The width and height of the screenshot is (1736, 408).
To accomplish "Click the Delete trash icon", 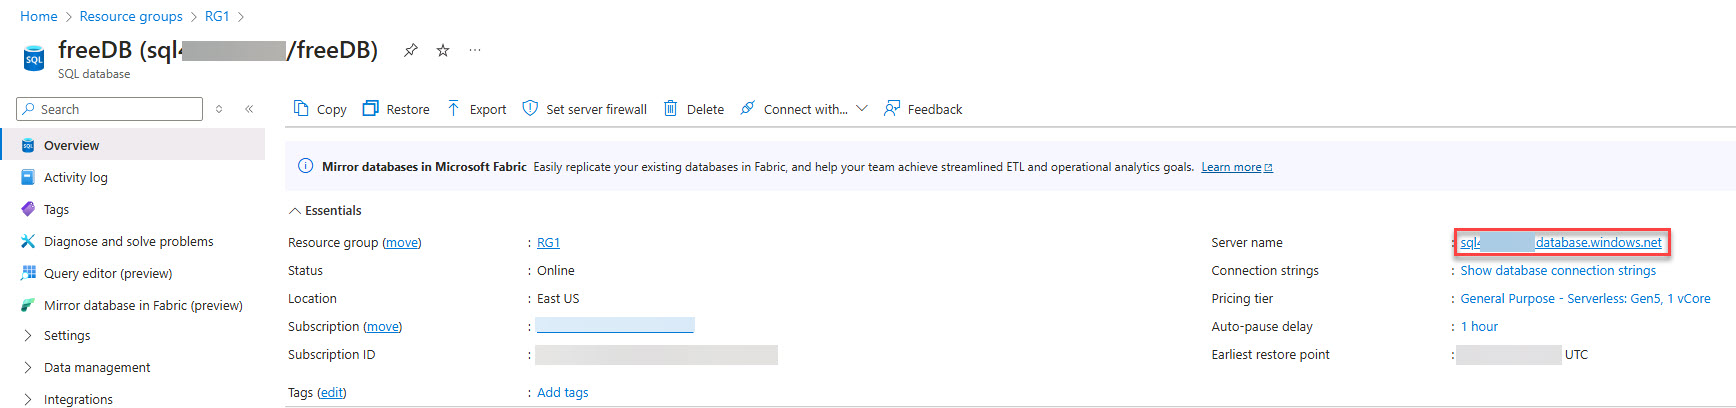I will tap(671, 108).
